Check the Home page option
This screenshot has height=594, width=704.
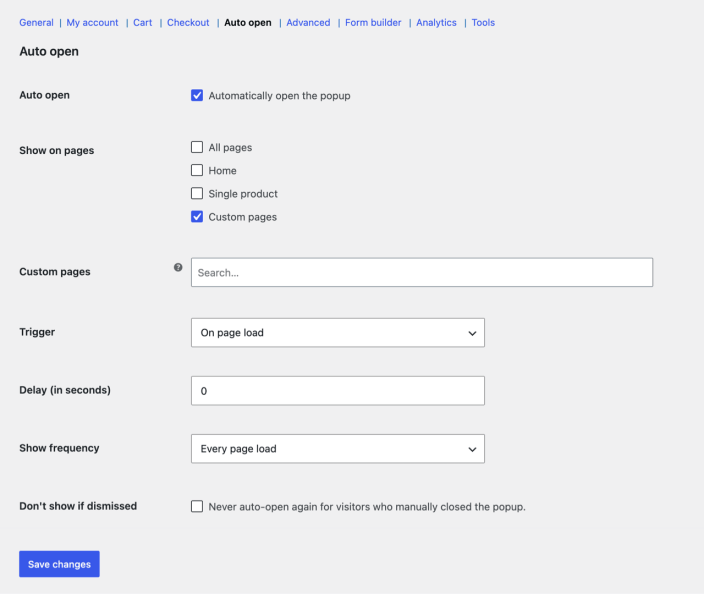(197, 170)
